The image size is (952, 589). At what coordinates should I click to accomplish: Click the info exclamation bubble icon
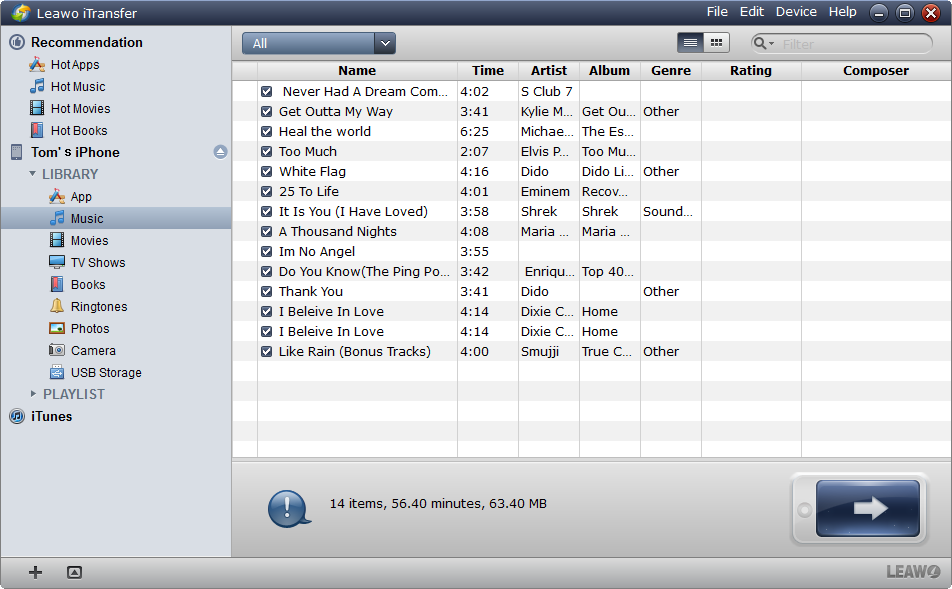(x=289, y=508)
